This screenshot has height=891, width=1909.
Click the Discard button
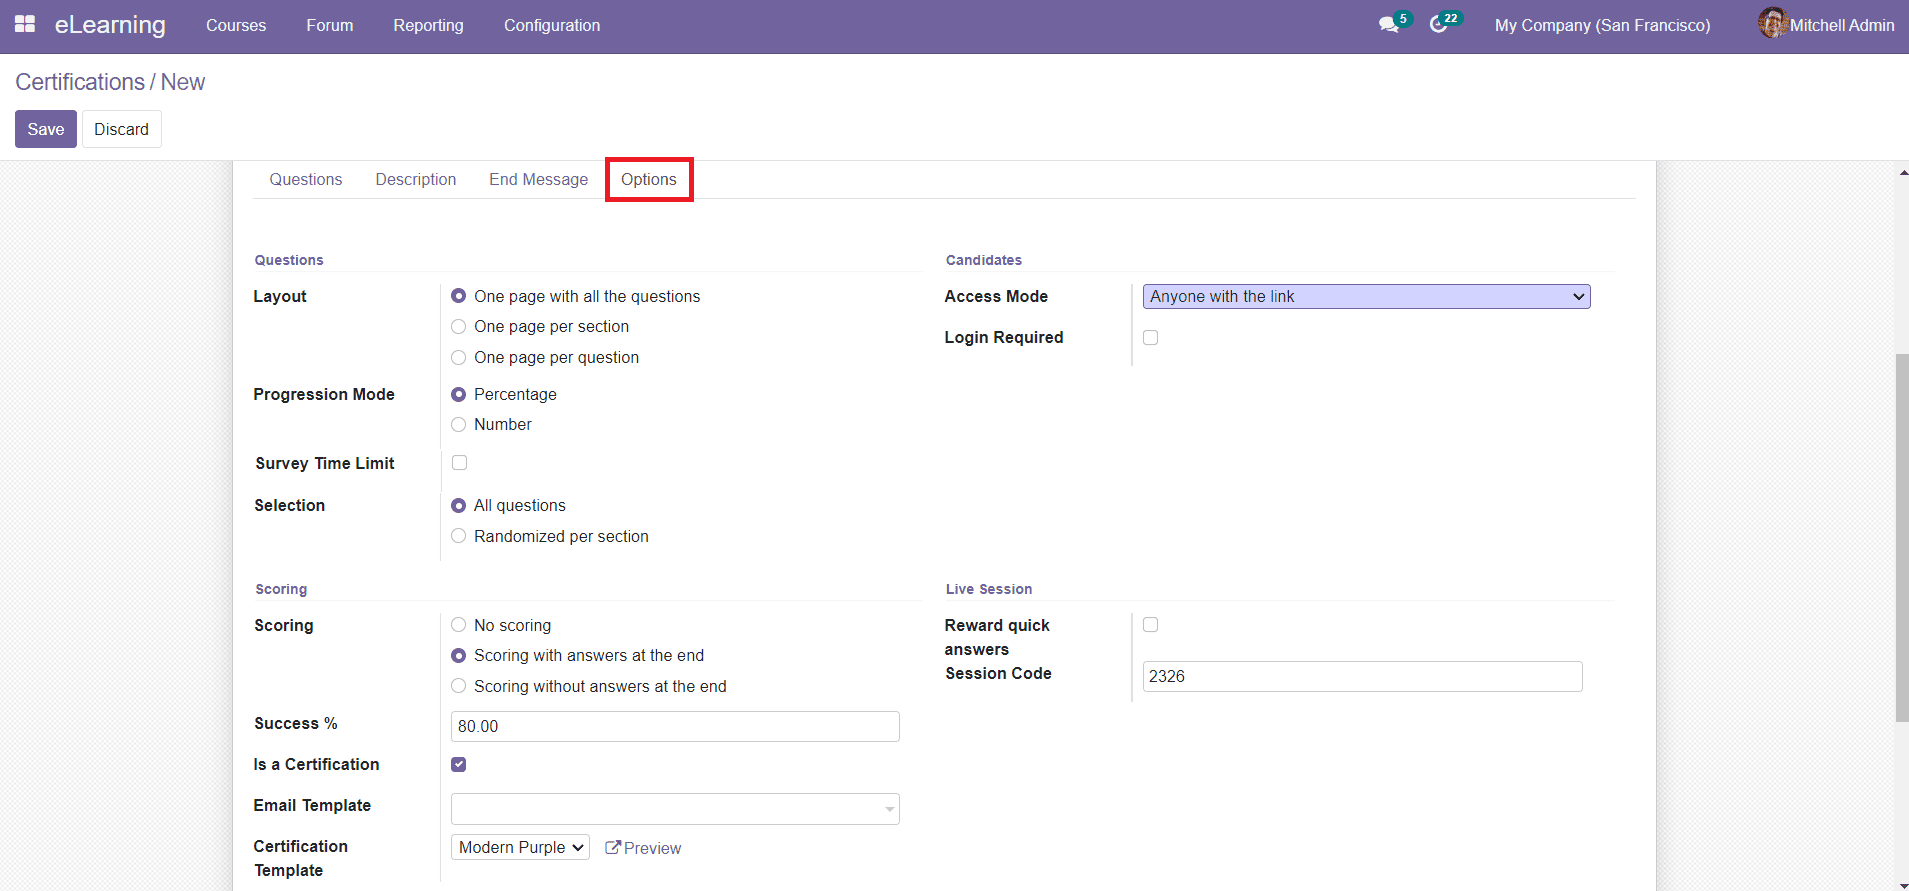[x=121, y=129]
